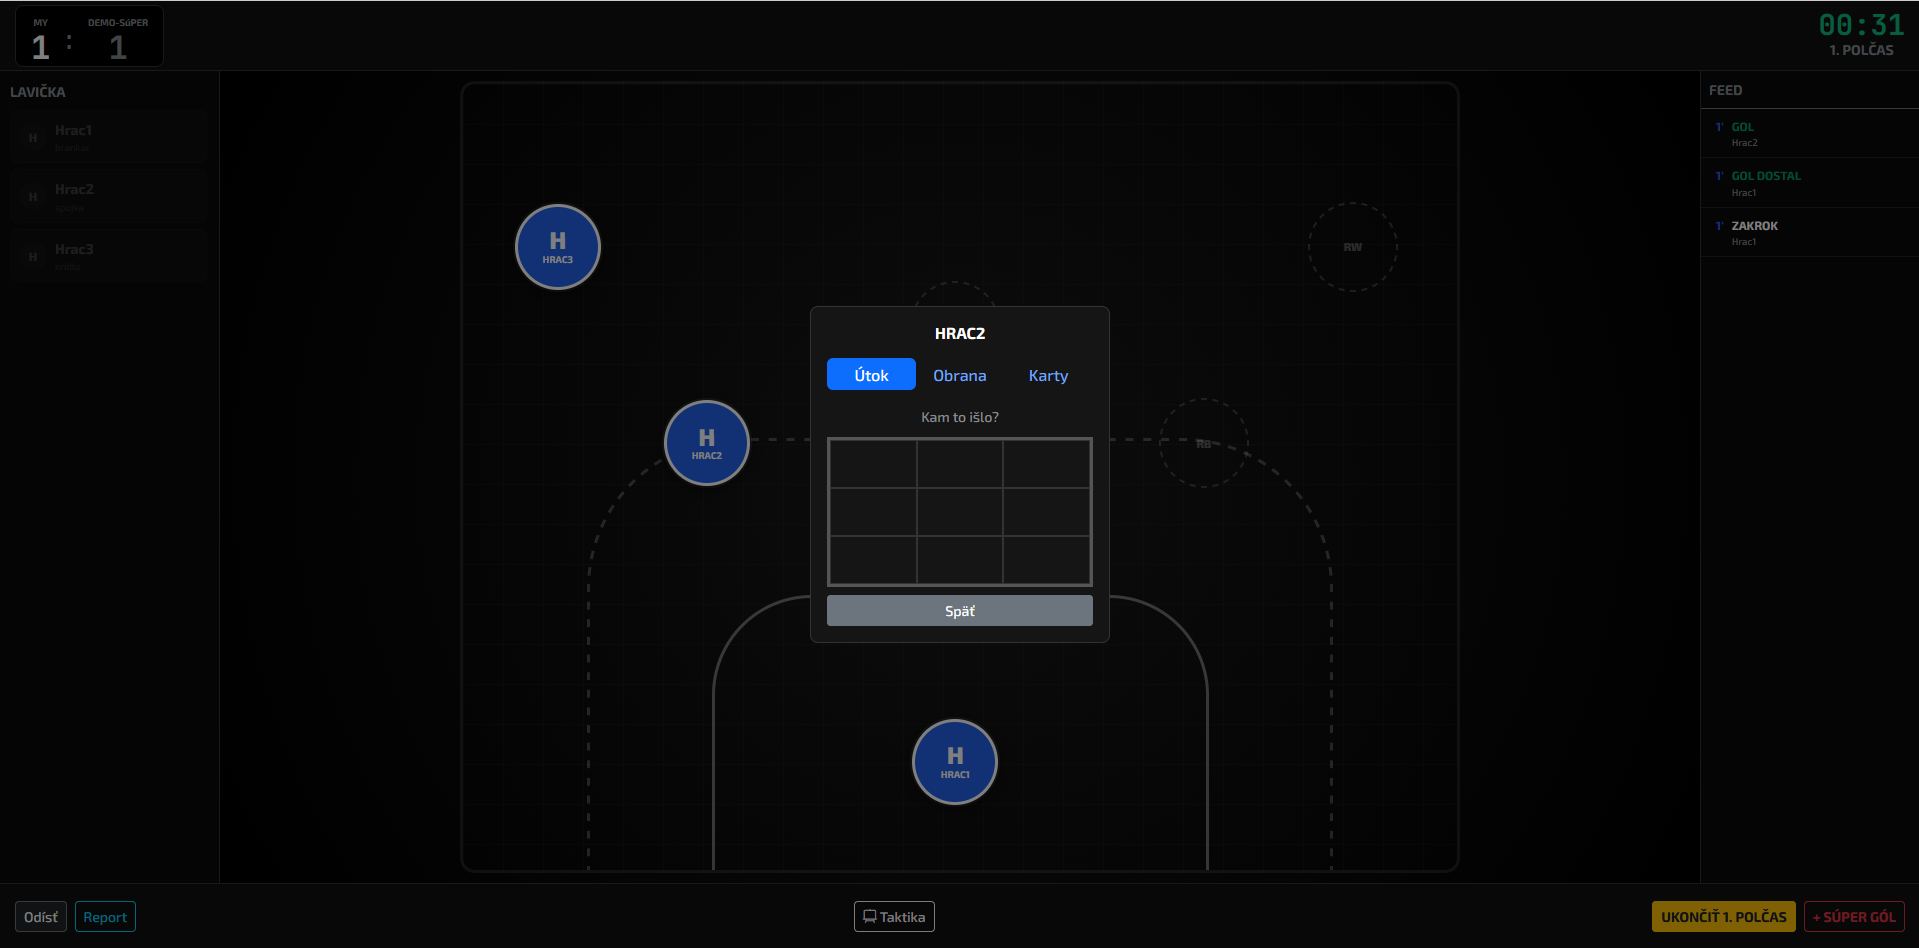Add opponent goal with Súper gól
1919x948 pixels.
tap(1853, 917)
